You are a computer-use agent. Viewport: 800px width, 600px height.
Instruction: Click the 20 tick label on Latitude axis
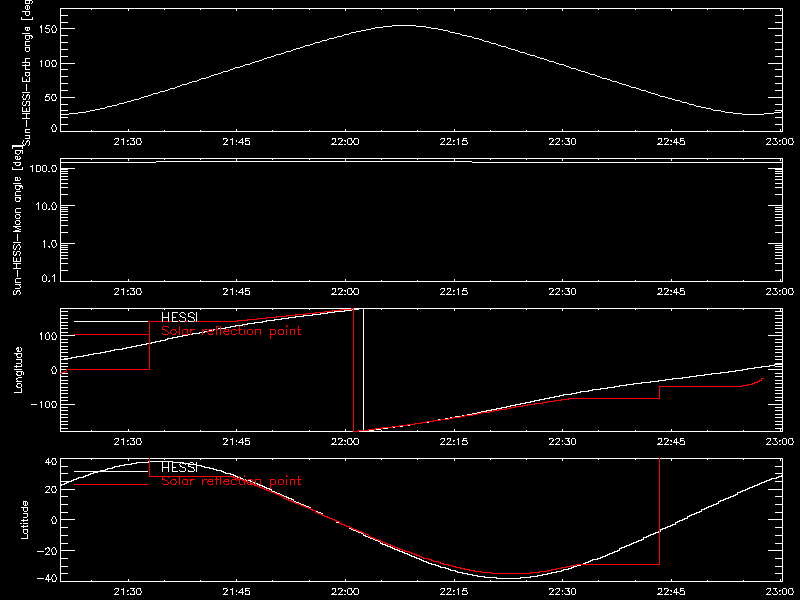coord(51,489)
